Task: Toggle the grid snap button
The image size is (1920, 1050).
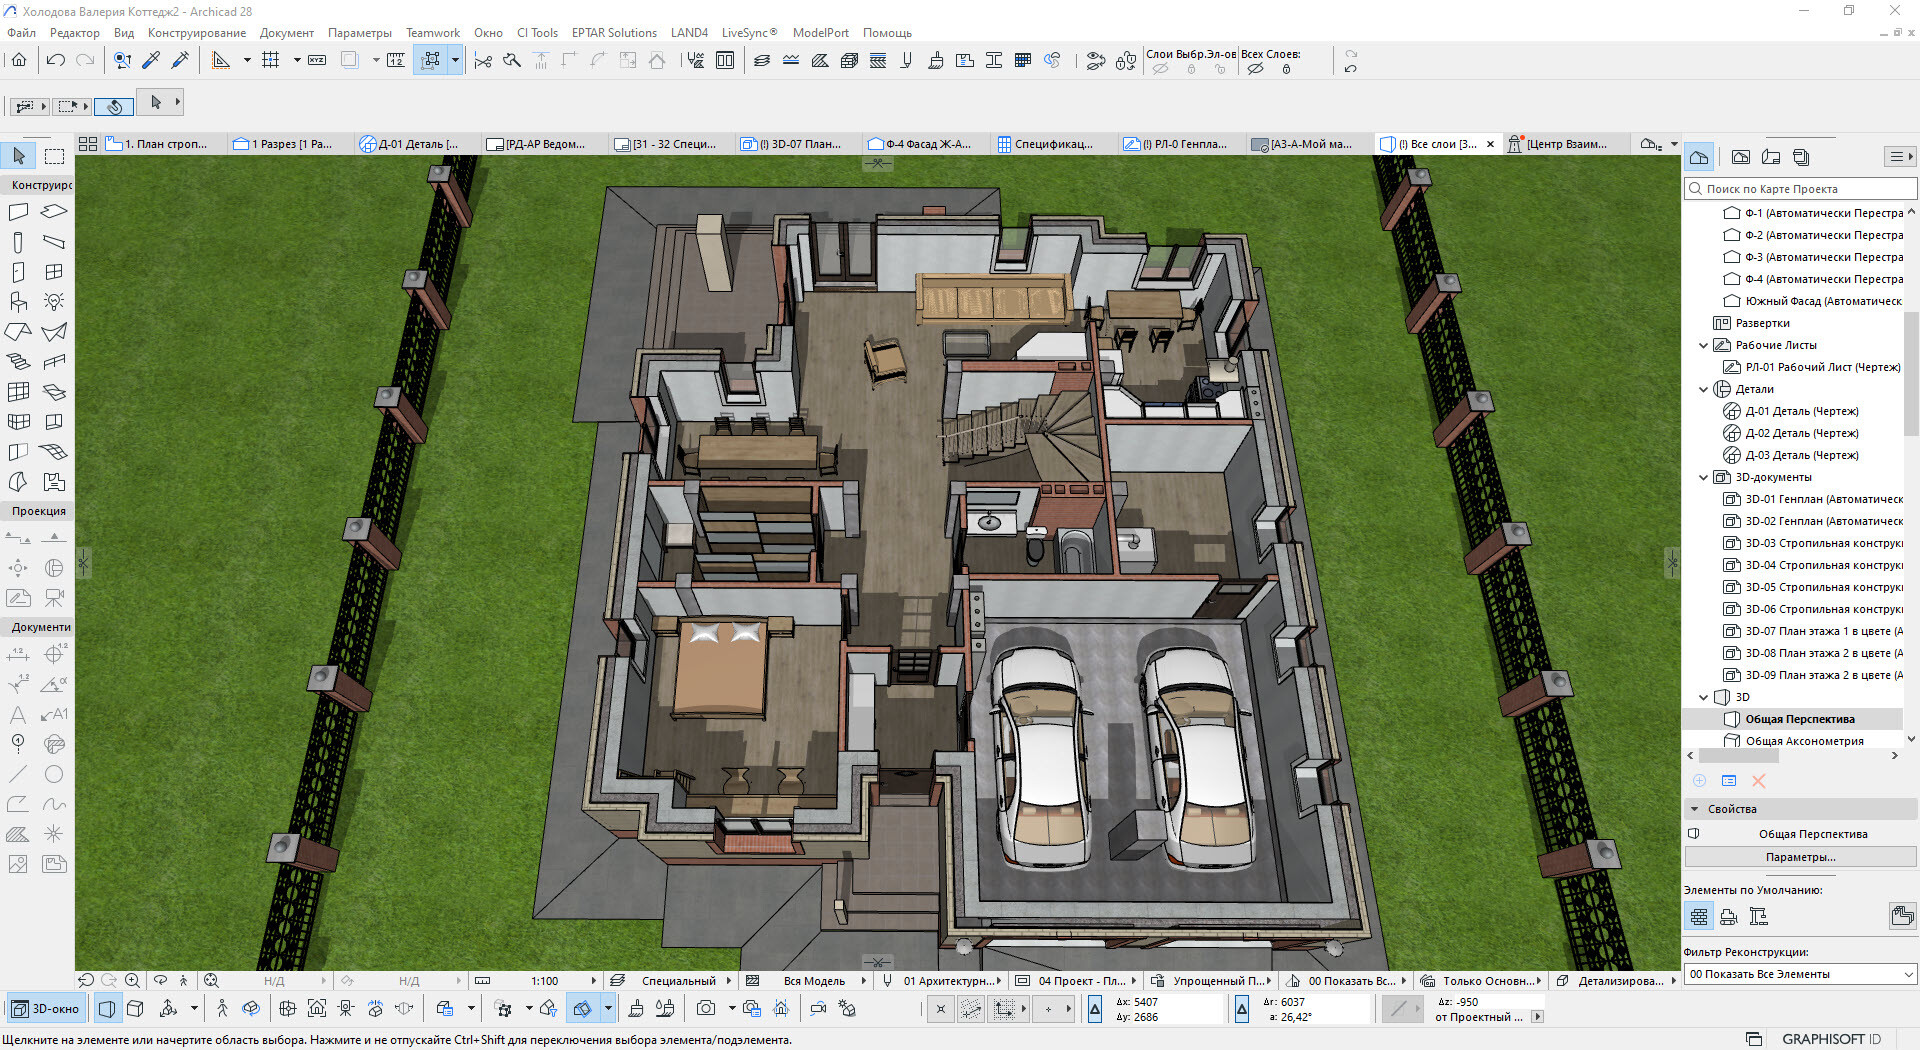Action: 270,60
